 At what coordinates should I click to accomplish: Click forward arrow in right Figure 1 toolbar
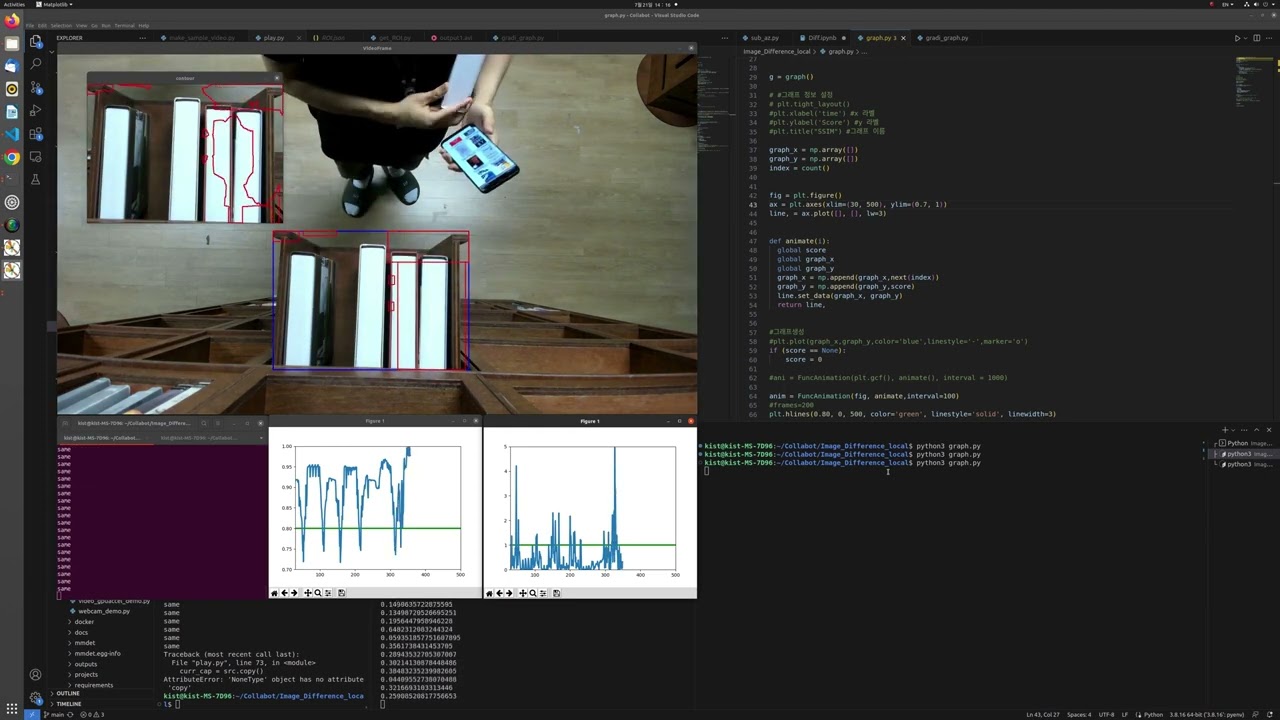509,593
